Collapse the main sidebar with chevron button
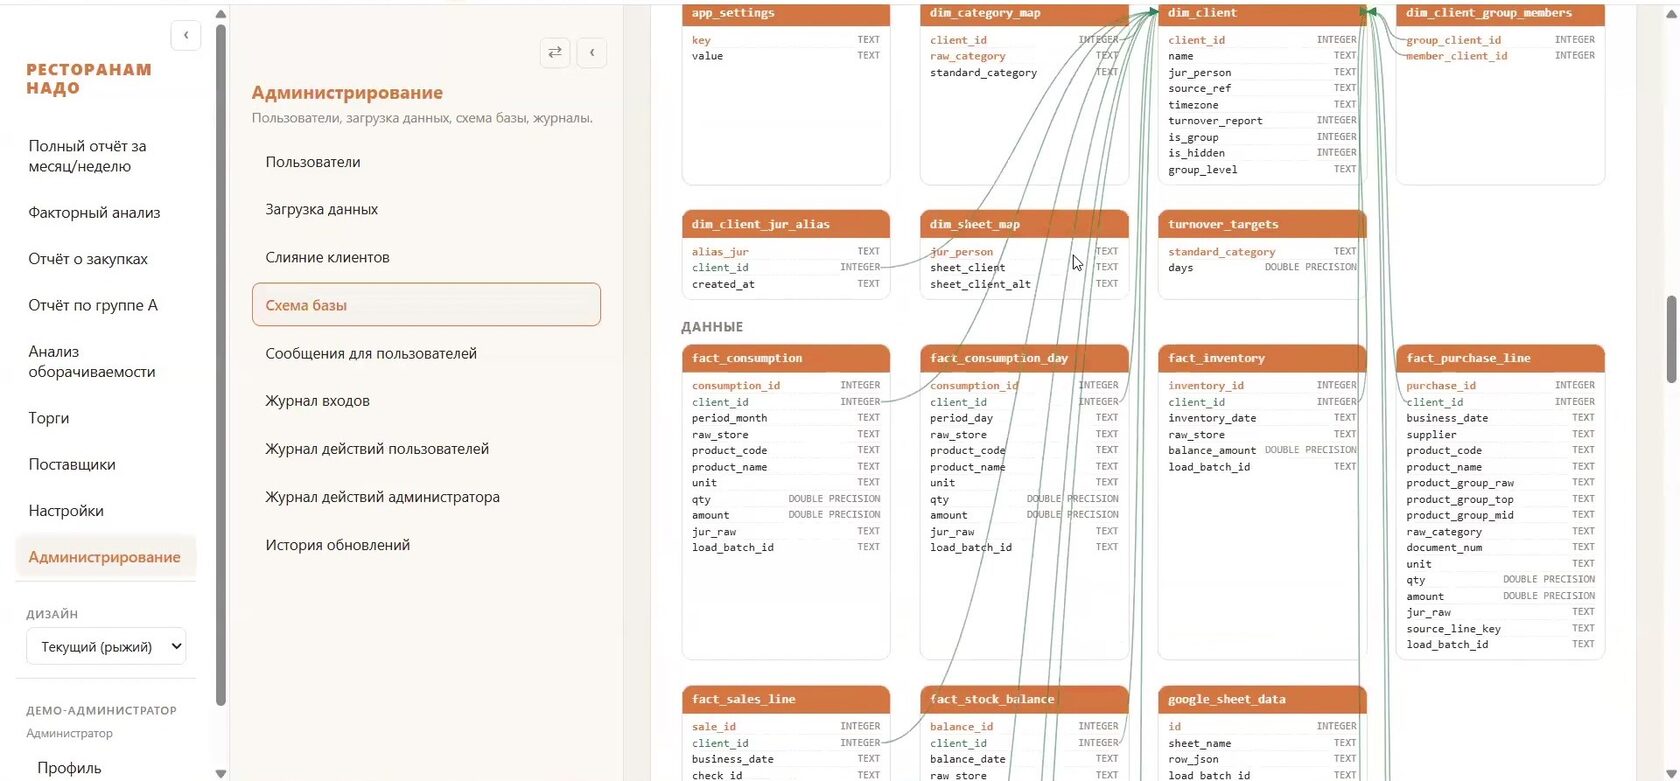 coord(186,35)
